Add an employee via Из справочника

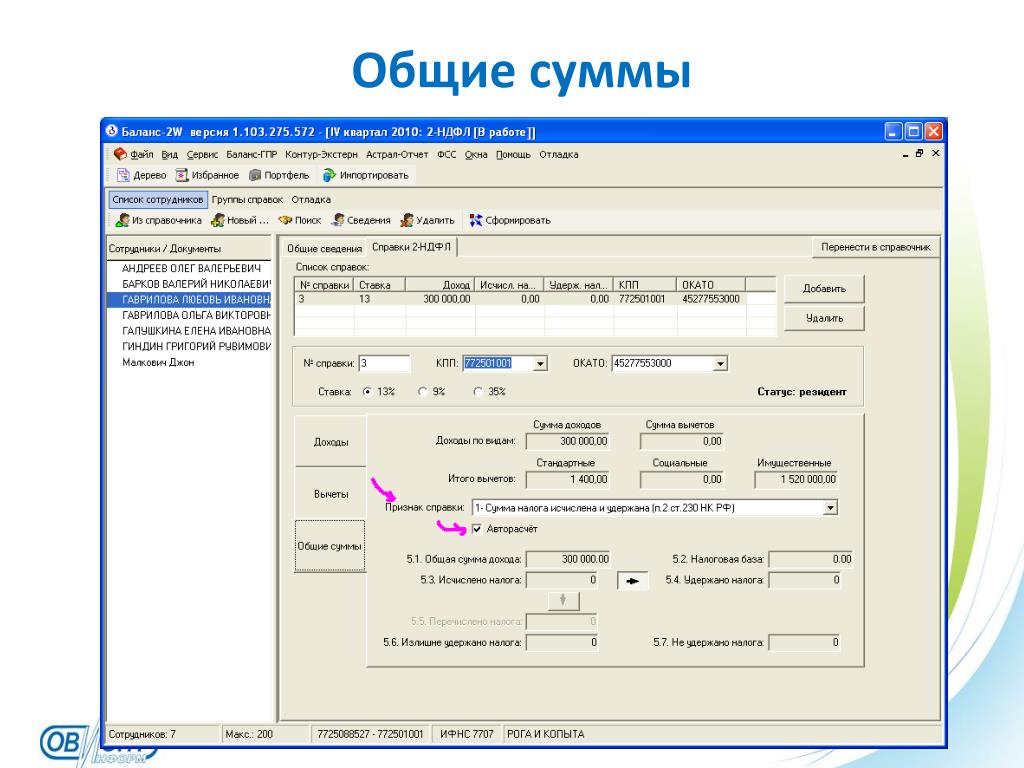tap(122, 220)
